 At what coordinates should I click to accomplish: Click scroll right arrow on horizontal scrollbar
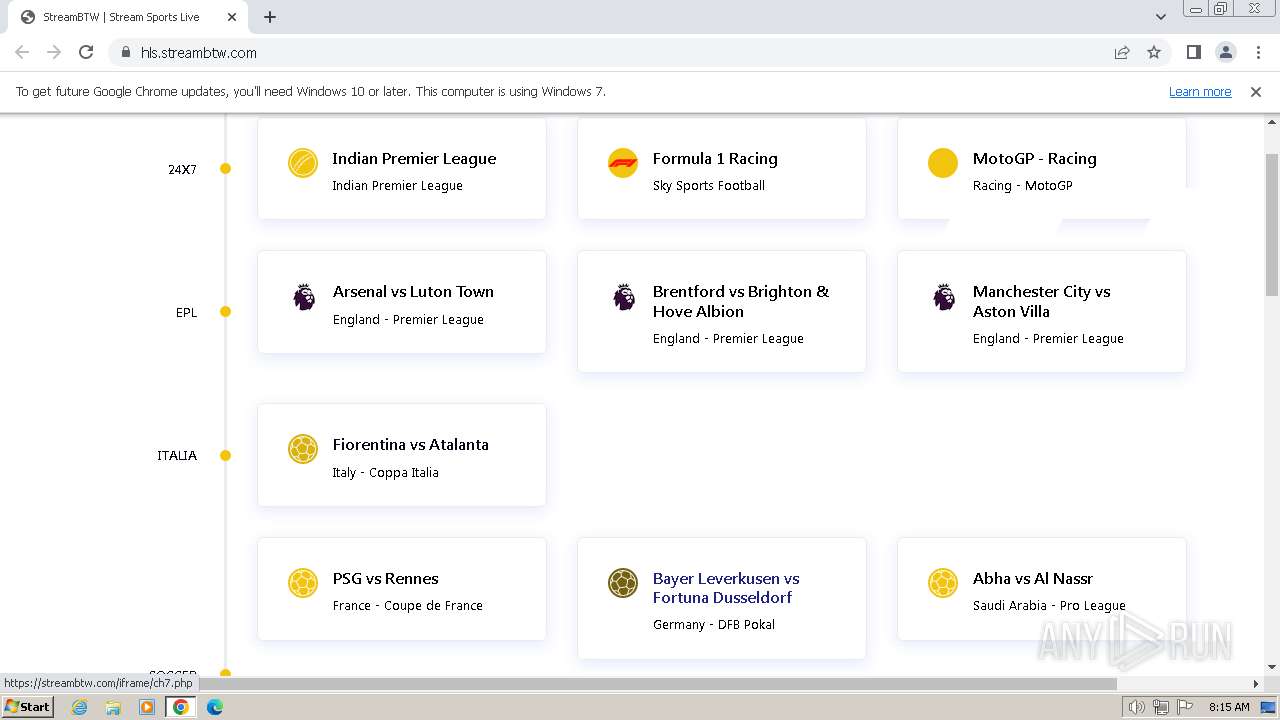click(x=1256, y=684)
